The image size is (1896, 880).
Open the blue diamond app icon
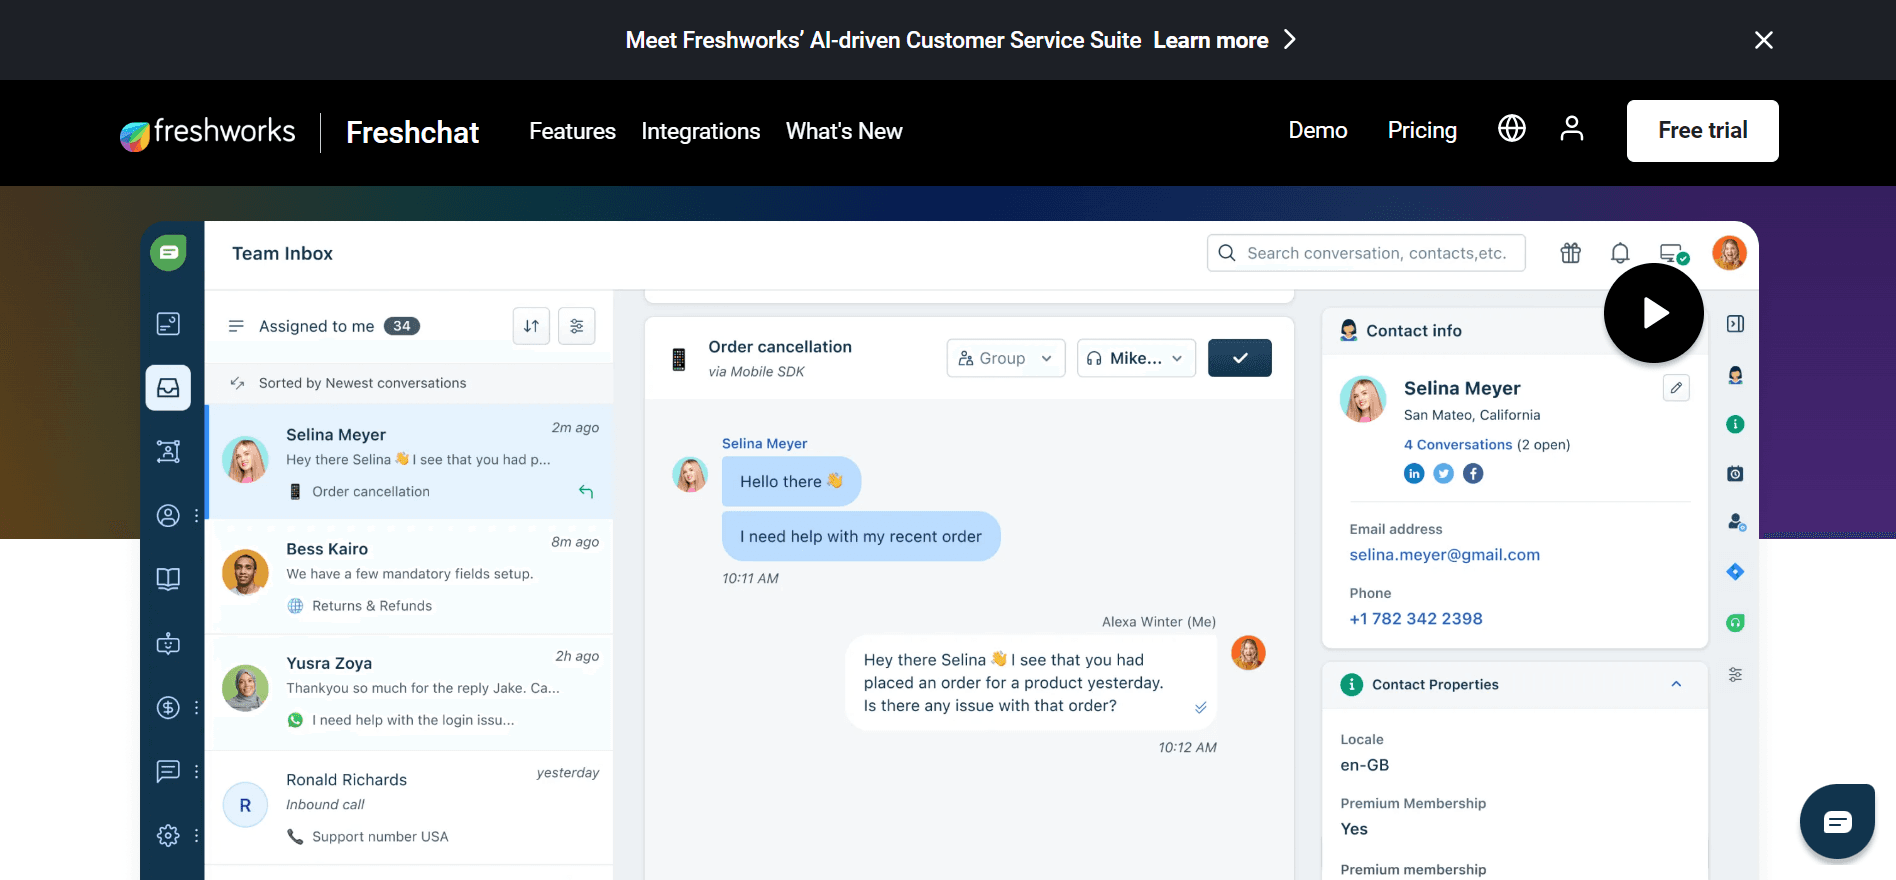[x=1735, y=572]
